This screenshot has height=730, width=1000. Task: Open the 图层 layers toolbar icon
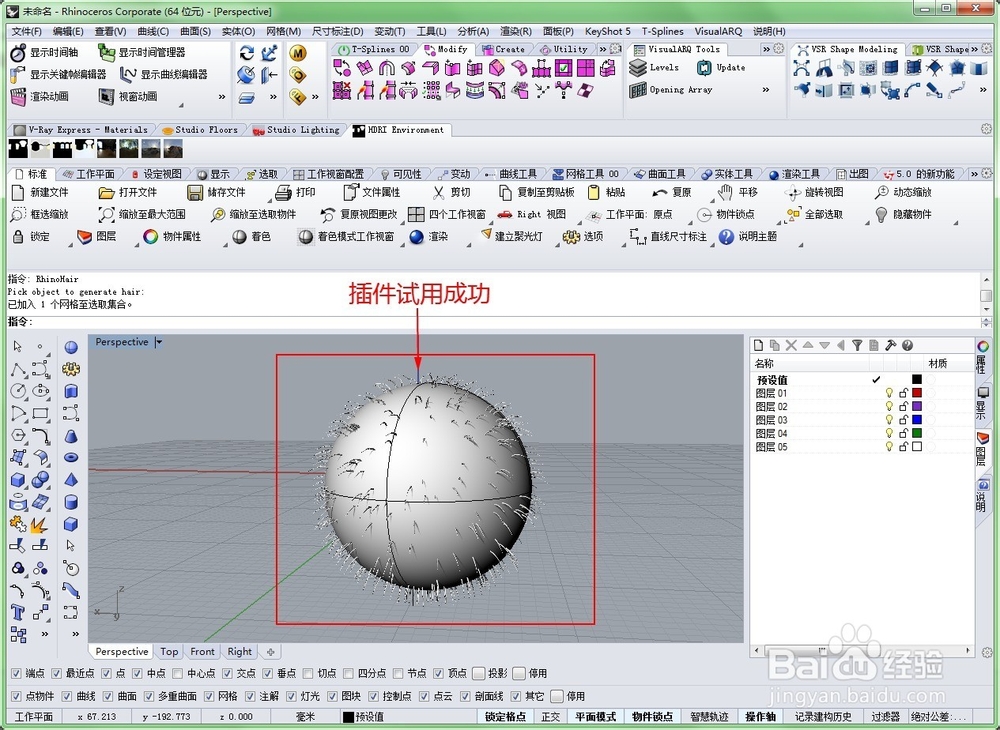84,237
